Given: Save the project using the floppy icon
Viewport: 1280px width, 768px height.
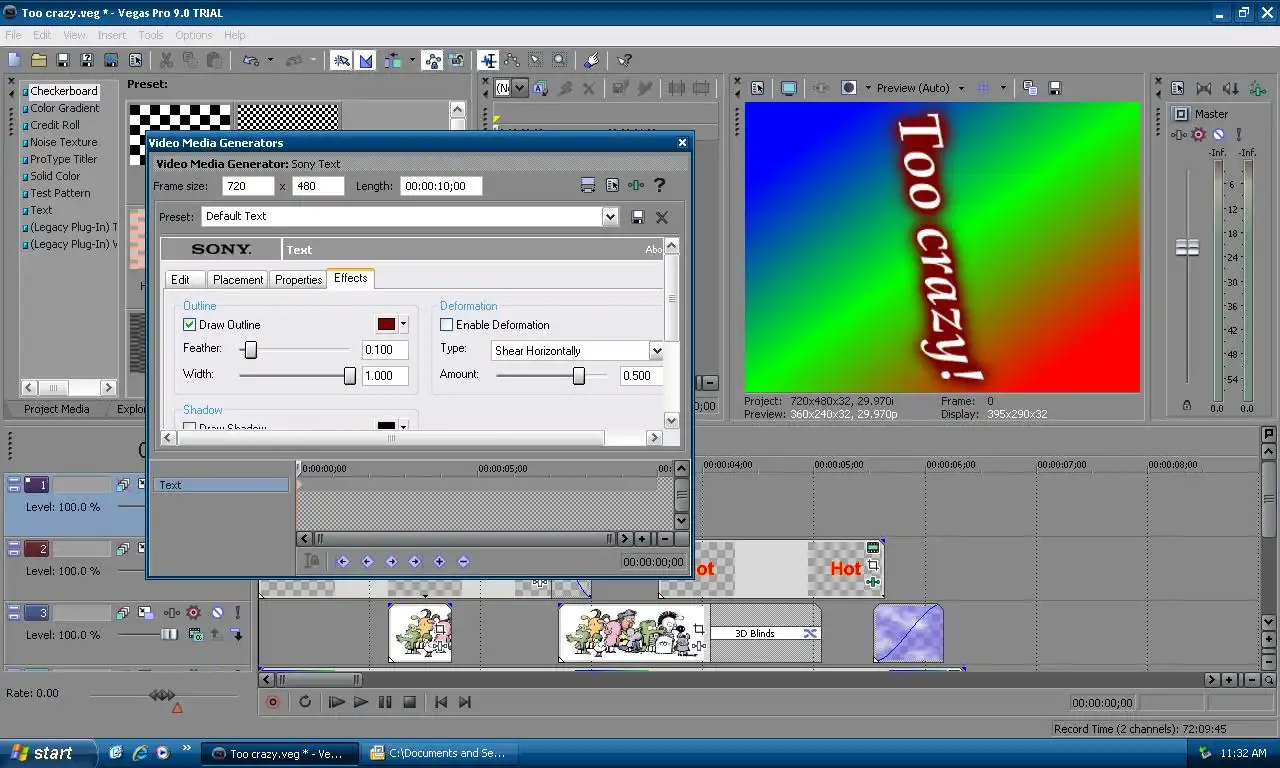Looking at the screenshot, I should pyautogui.click(x=63, y=60).
